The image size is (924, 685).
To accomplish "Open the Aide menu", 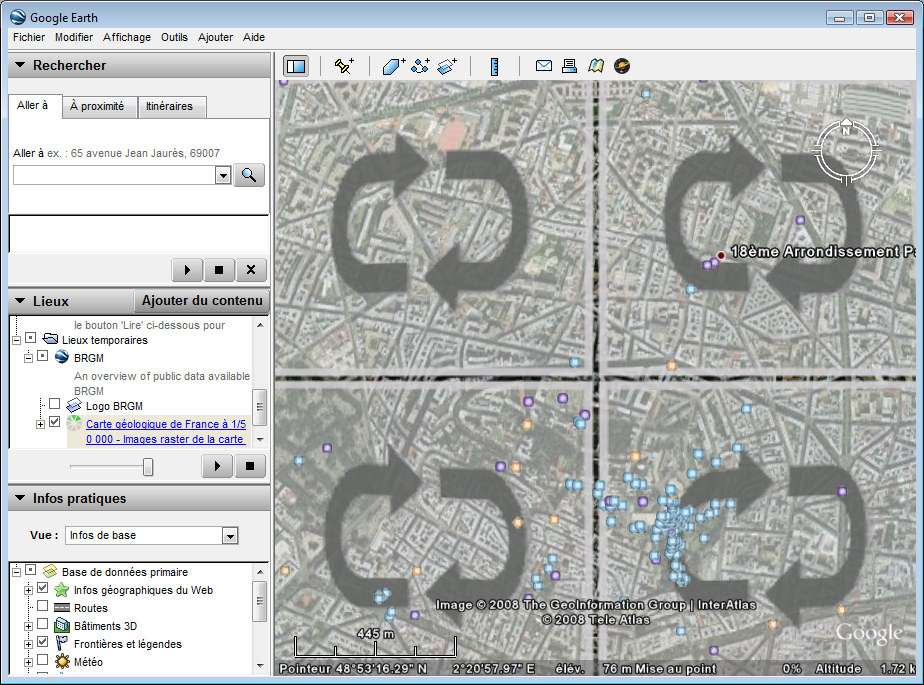I will pos(254,37).
